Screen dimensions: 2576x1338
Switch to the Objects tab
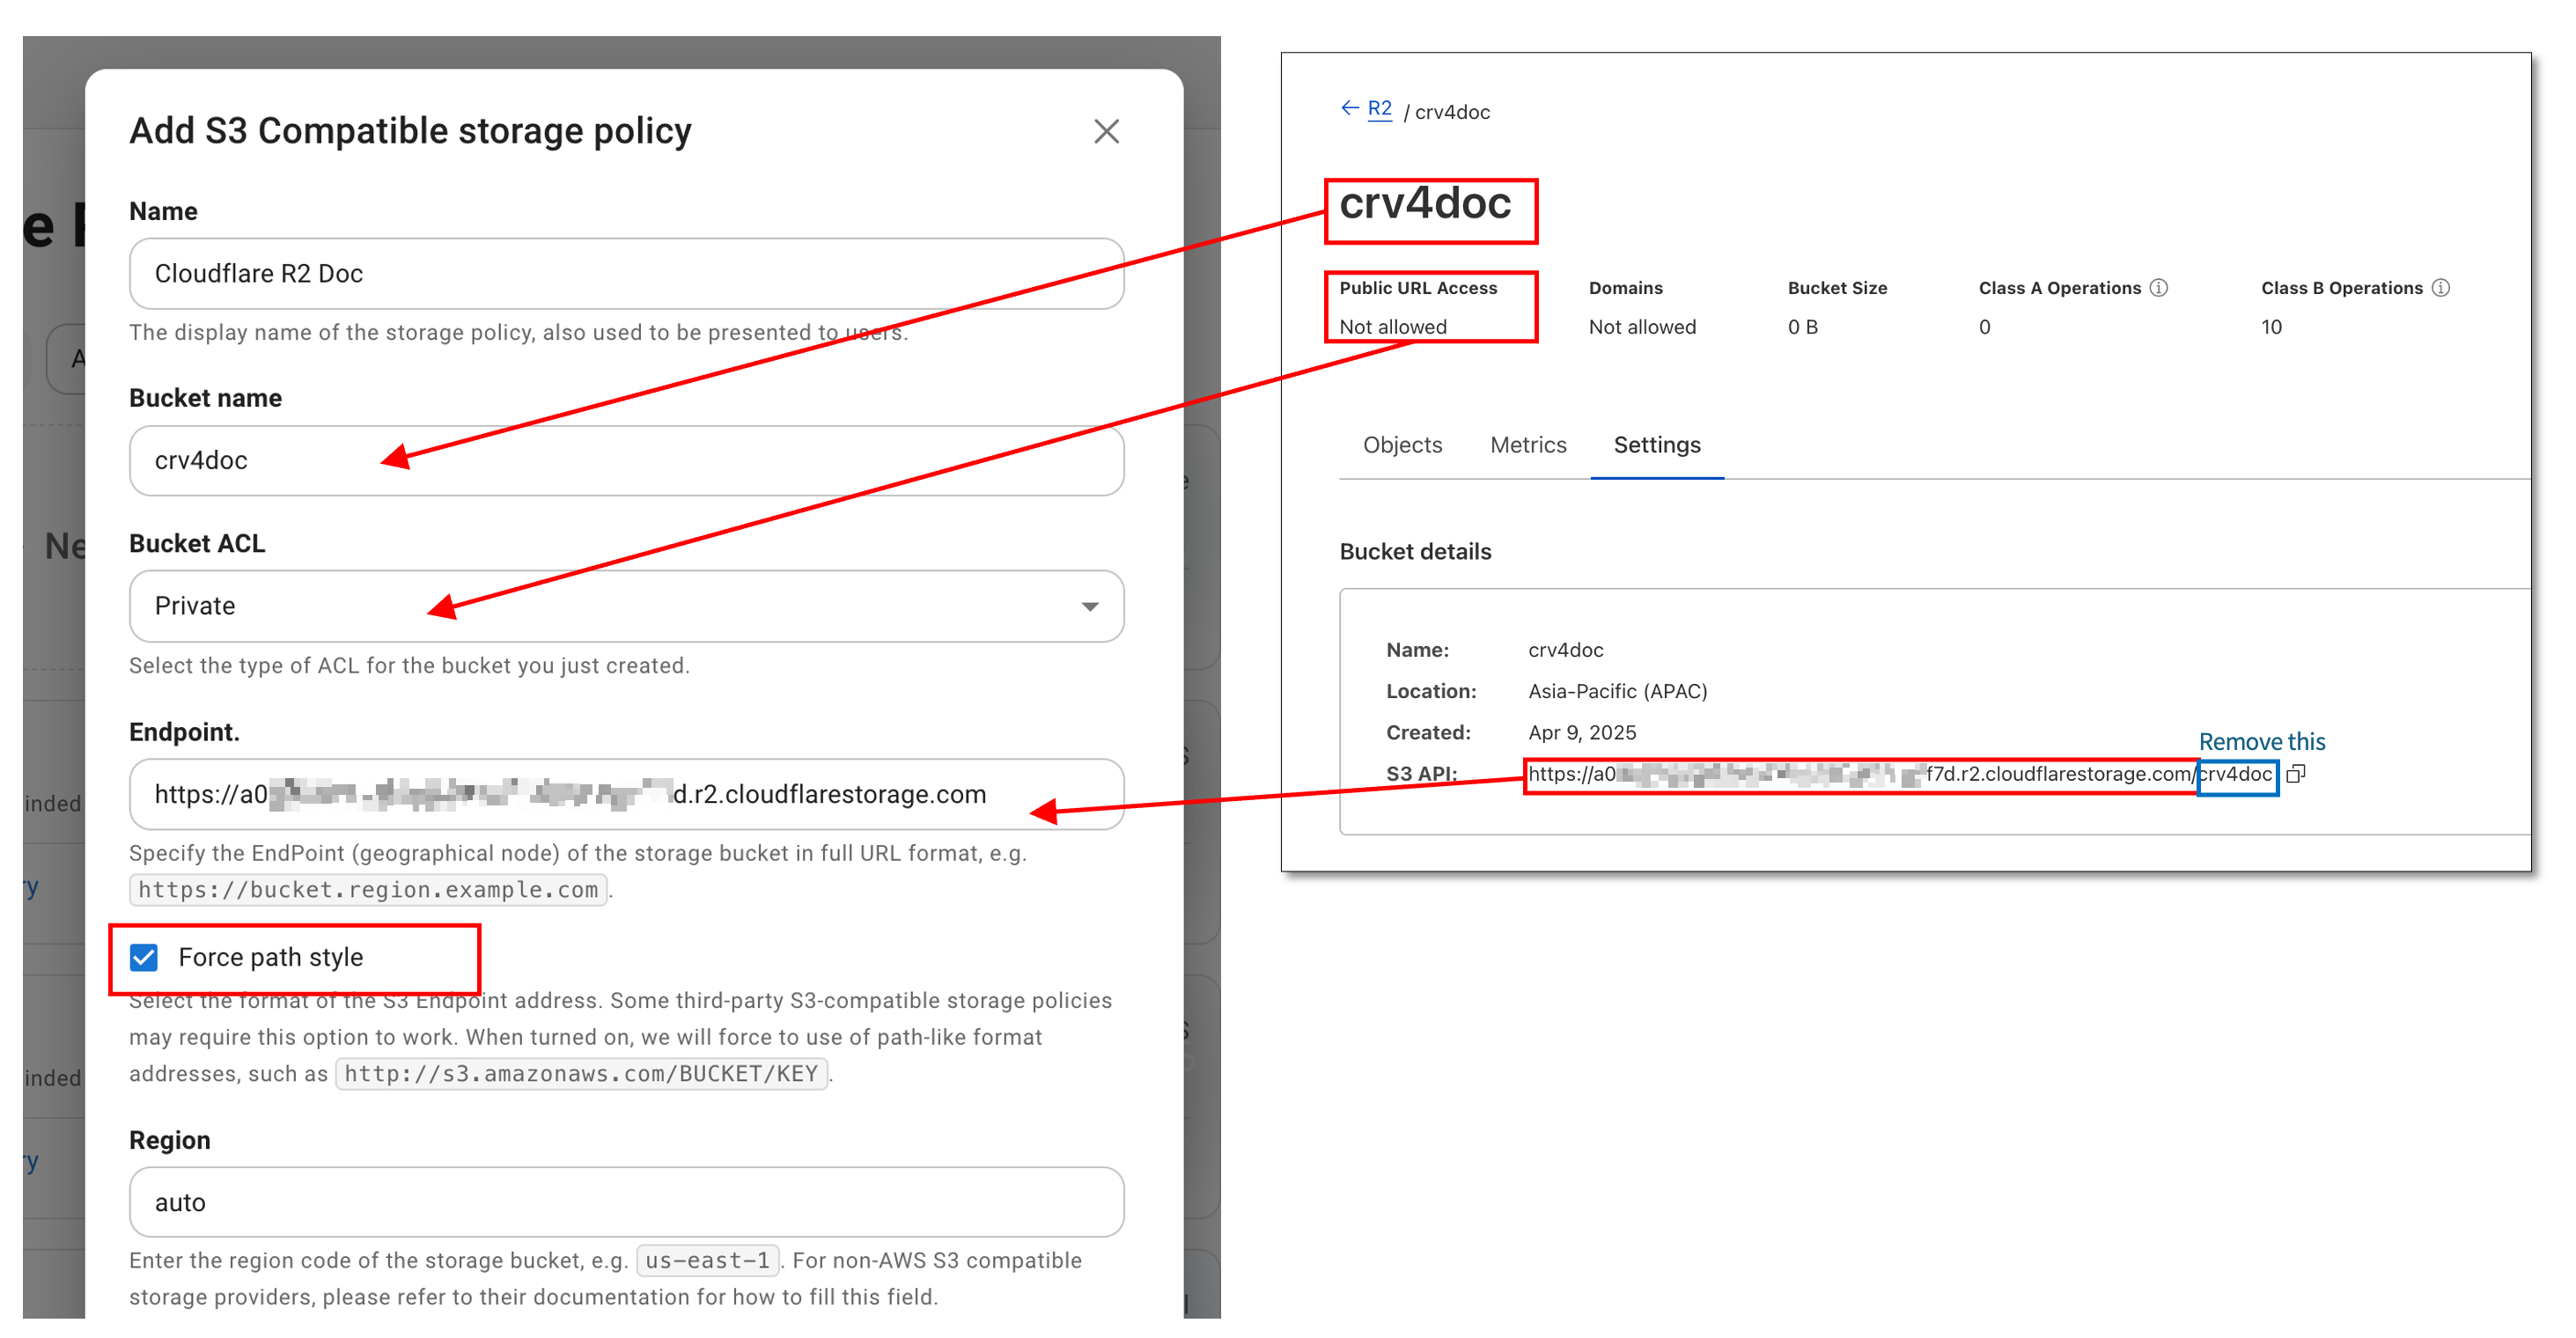pos(1402,445)
